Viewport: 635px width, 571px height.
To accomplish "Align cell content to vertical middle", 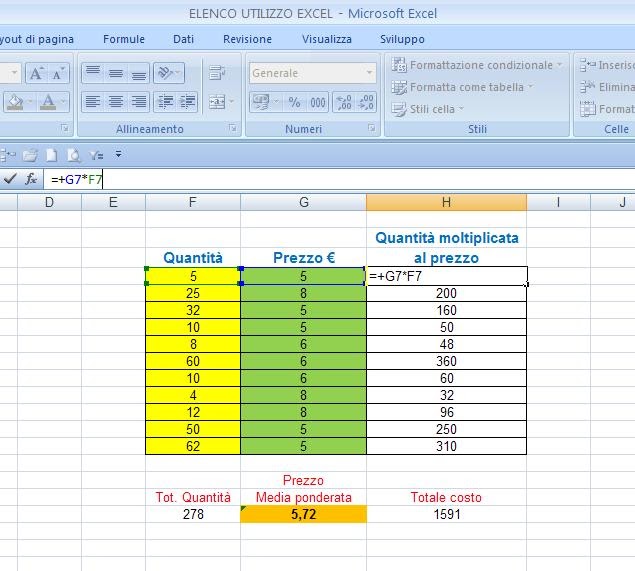I will point(116,73).
